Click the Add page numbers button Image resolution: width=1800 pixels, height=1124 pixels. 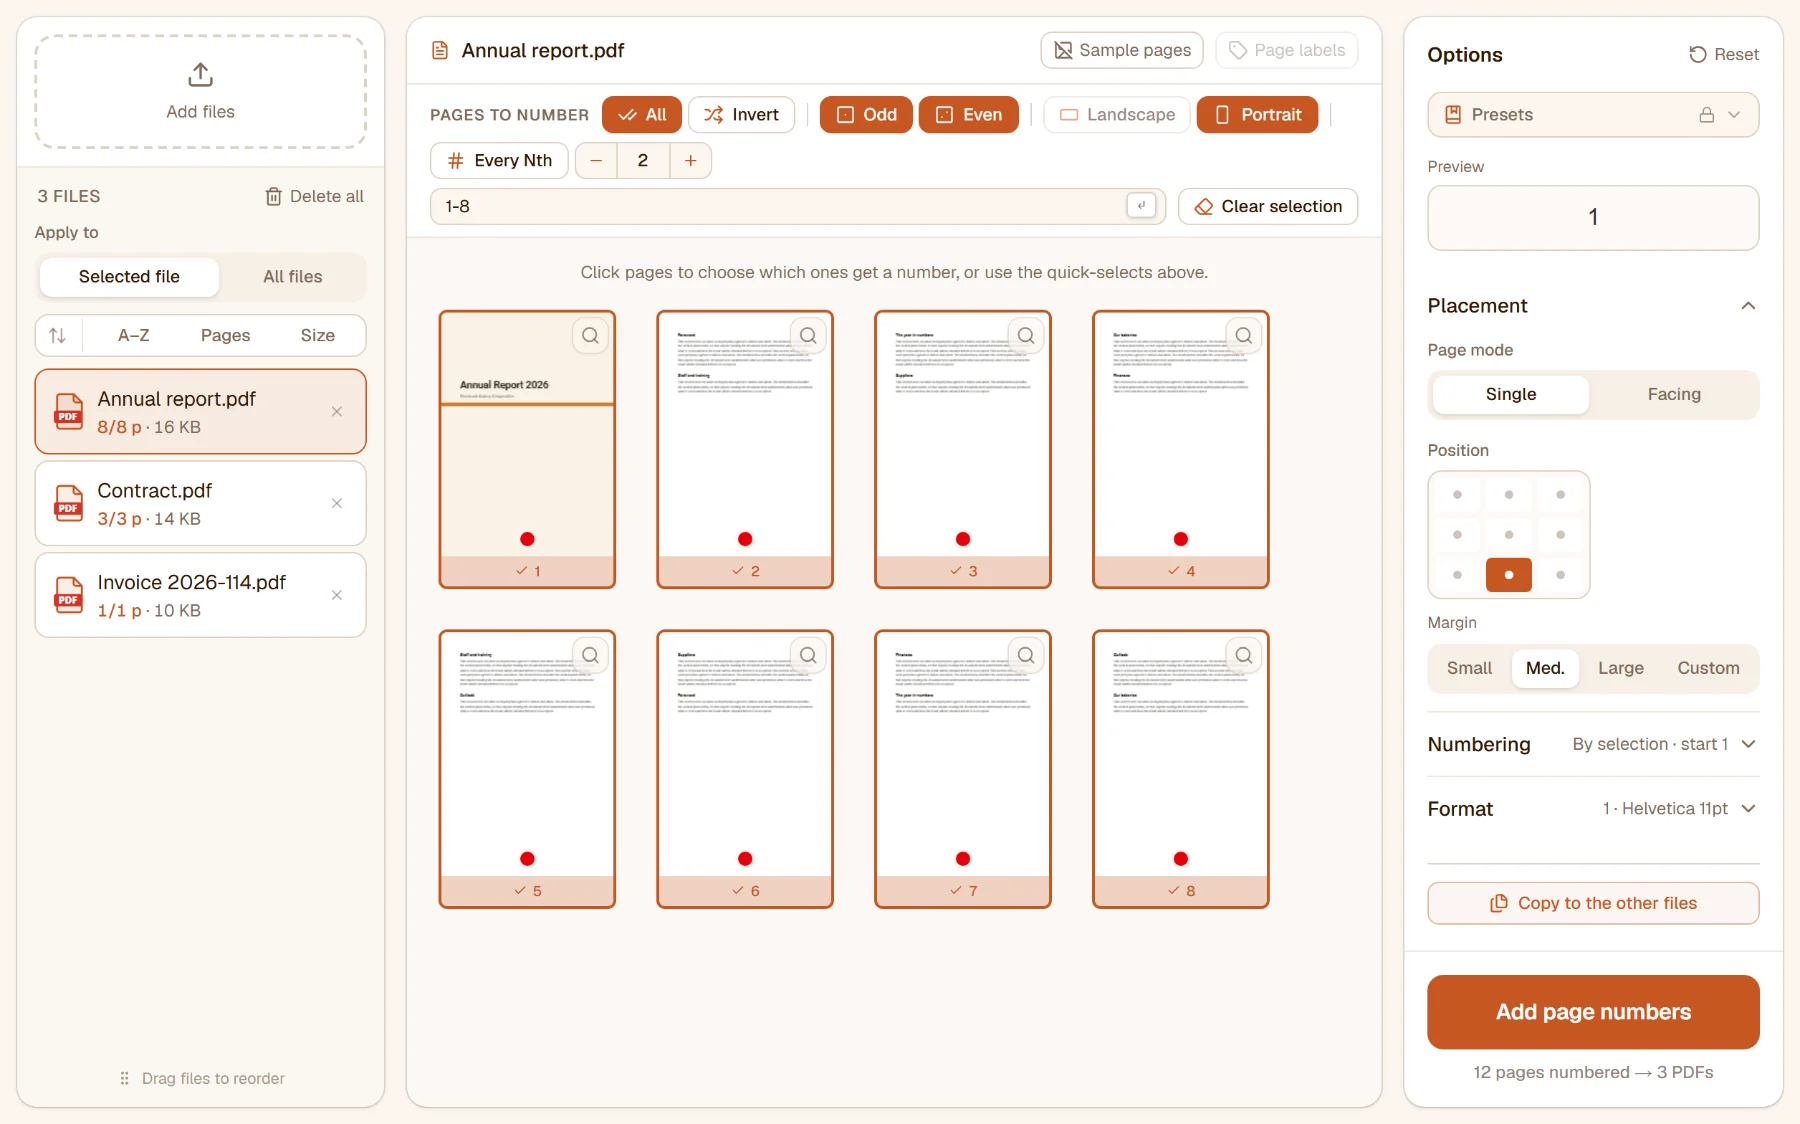click(x=1593, y=1012)
